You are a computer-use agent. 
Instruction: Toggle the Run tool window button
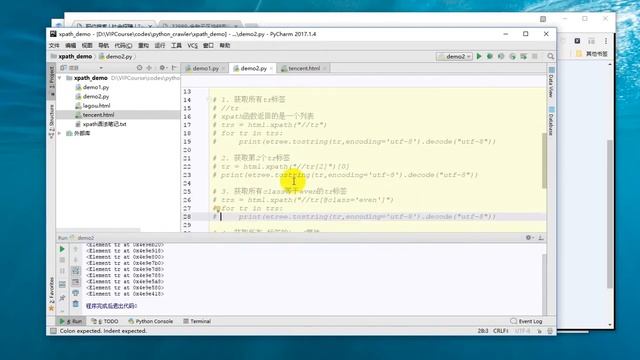point(71,321)
